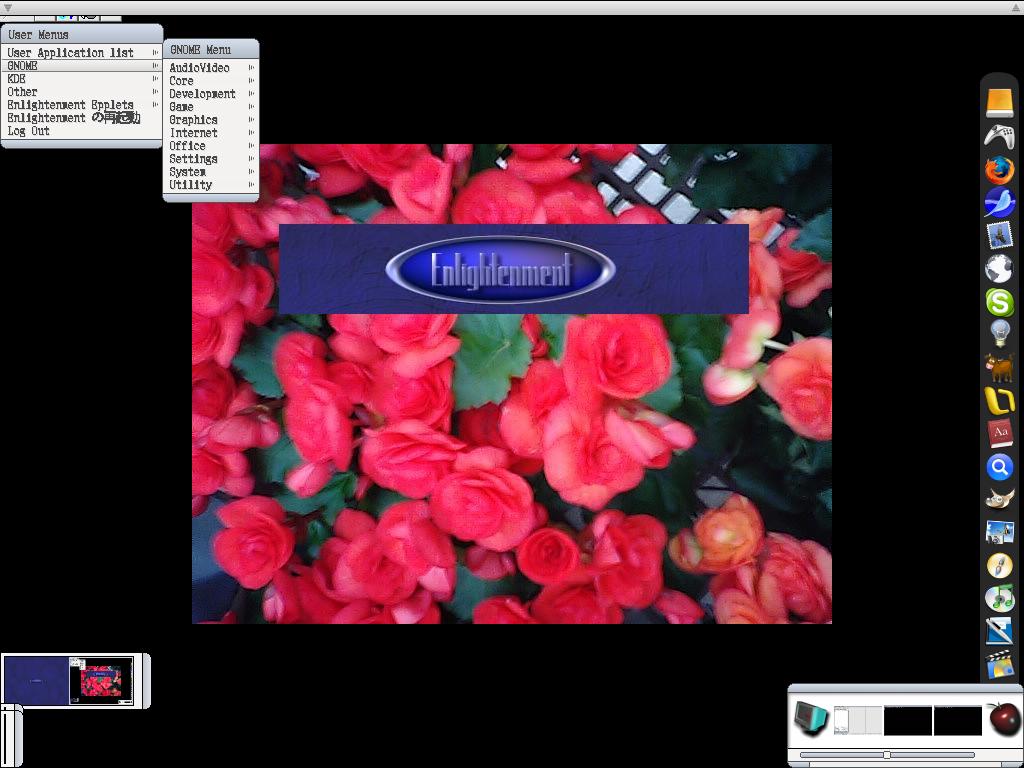The width and height of the screenshot is (1024, 768).
Task: Open Enlightenment Epplets entry
Action: (71, 105)
